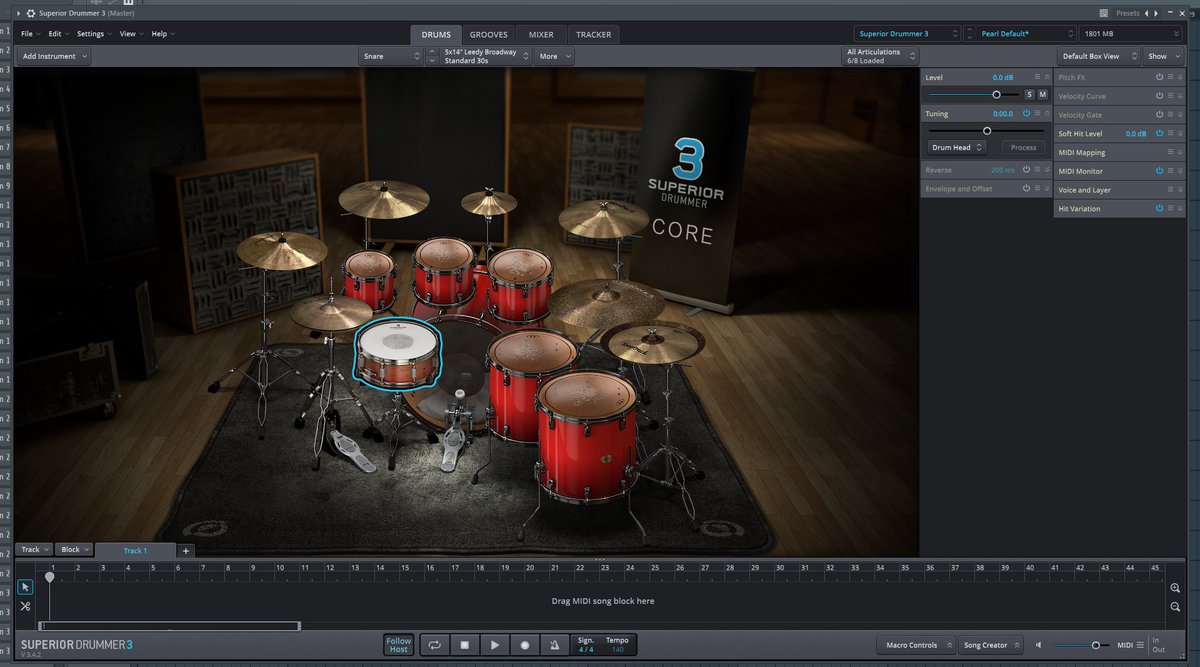Screen dimensions: 1200x667
Task: Open the Envelope and Offset menu icon
Action: 1038,188
